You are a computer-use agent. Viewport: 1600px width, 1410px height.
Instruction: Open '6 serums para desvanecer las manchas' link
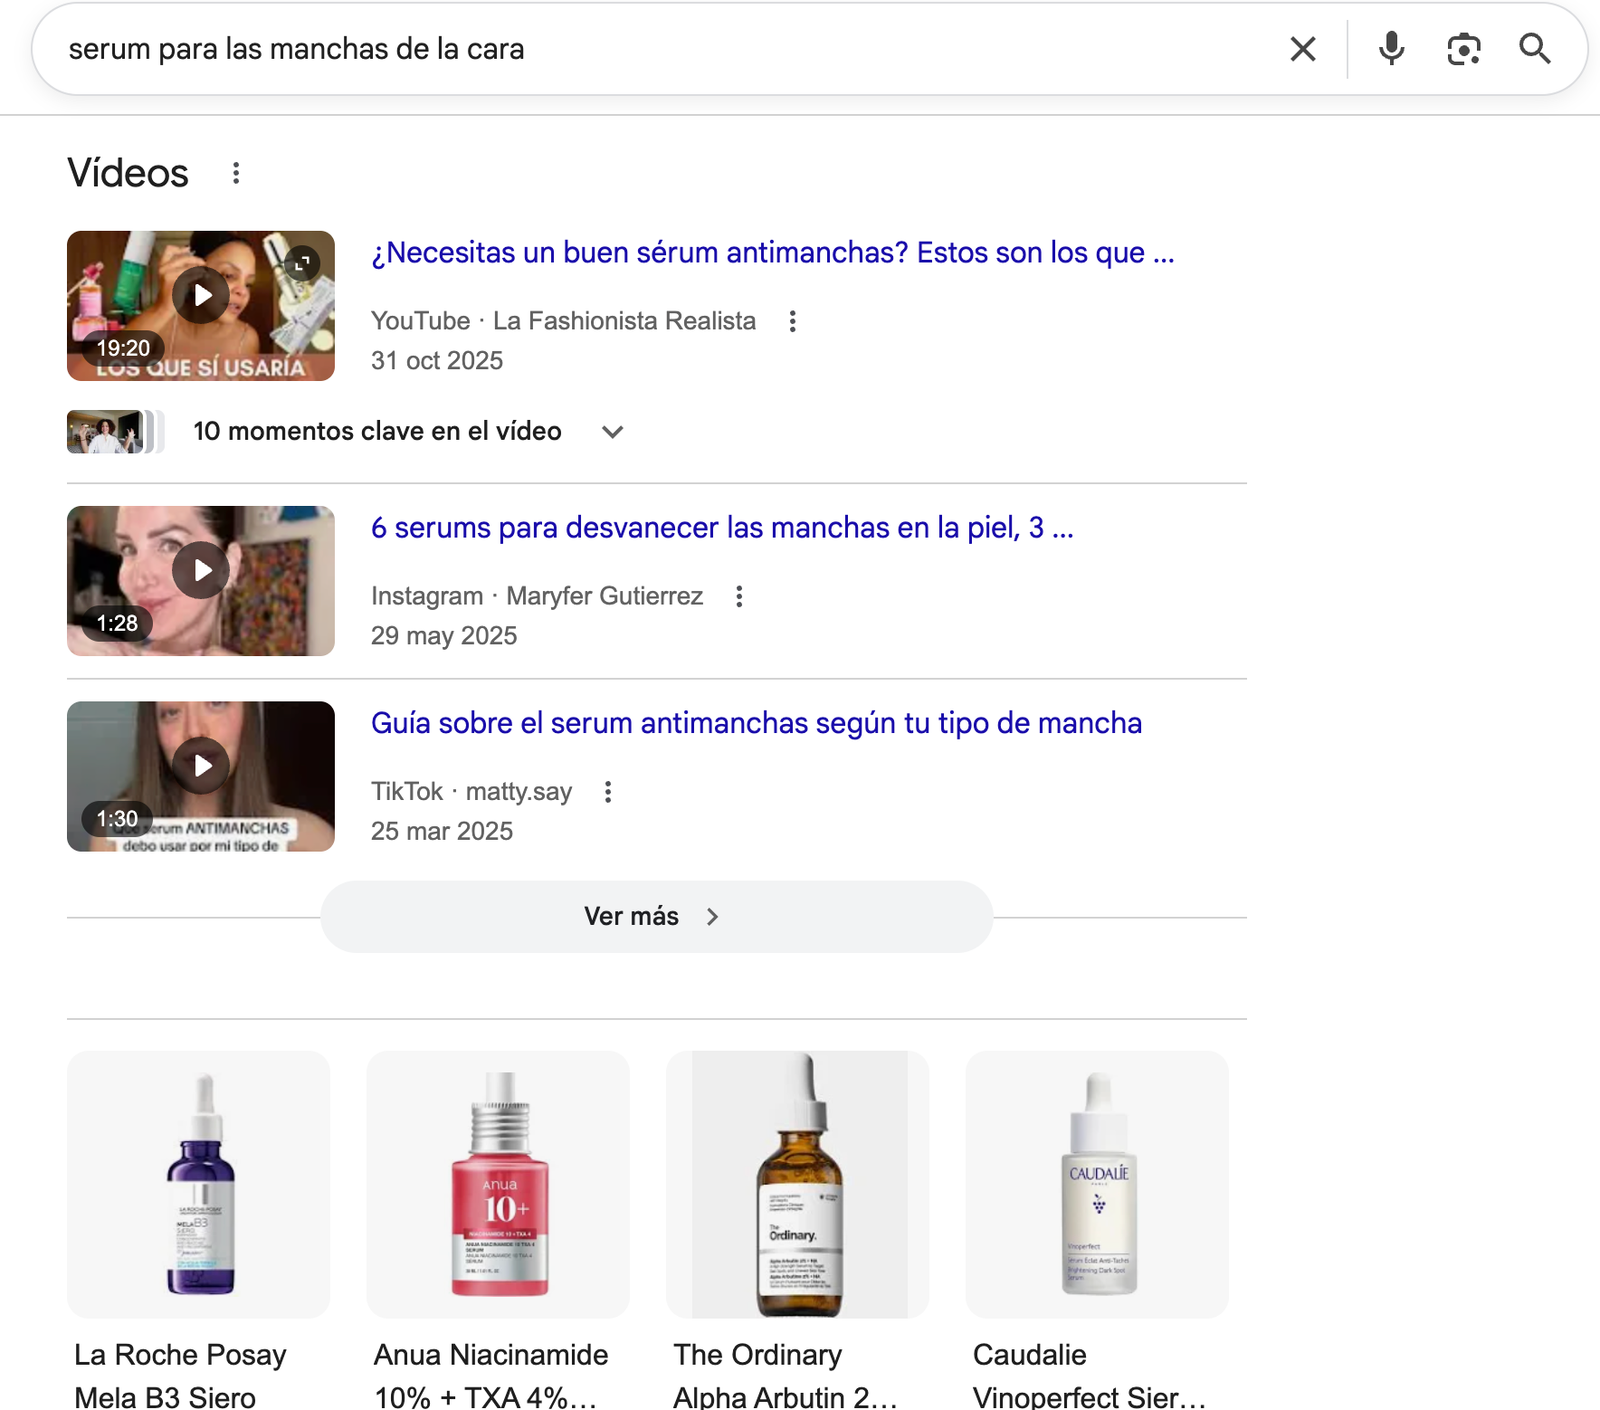(x=721, y=528)
